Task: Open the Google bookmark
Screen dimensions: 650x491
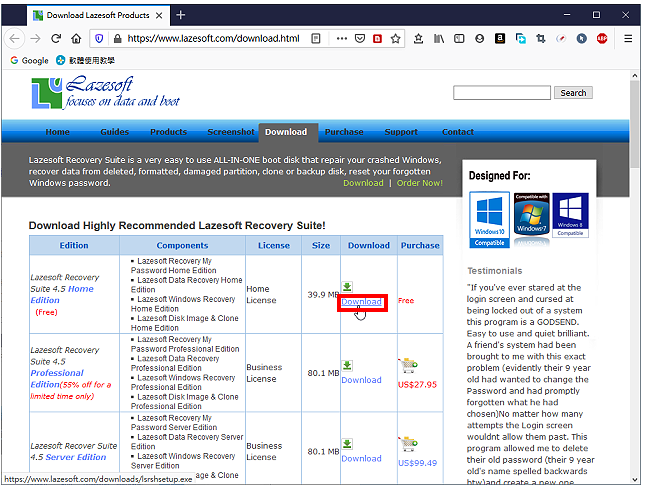Action: pyautogui.click(x=29, y=61)
